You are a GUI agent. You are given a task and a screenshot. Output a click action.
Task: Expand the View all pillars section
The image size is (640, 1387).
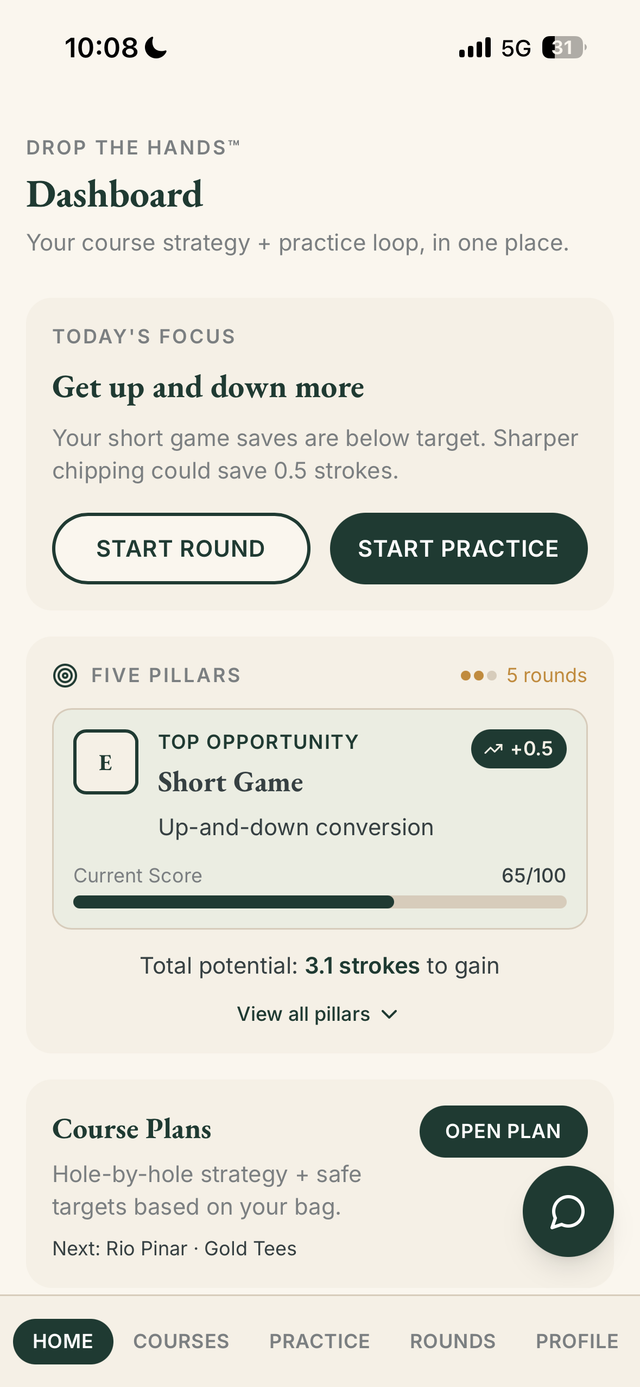coord(318,1014)
